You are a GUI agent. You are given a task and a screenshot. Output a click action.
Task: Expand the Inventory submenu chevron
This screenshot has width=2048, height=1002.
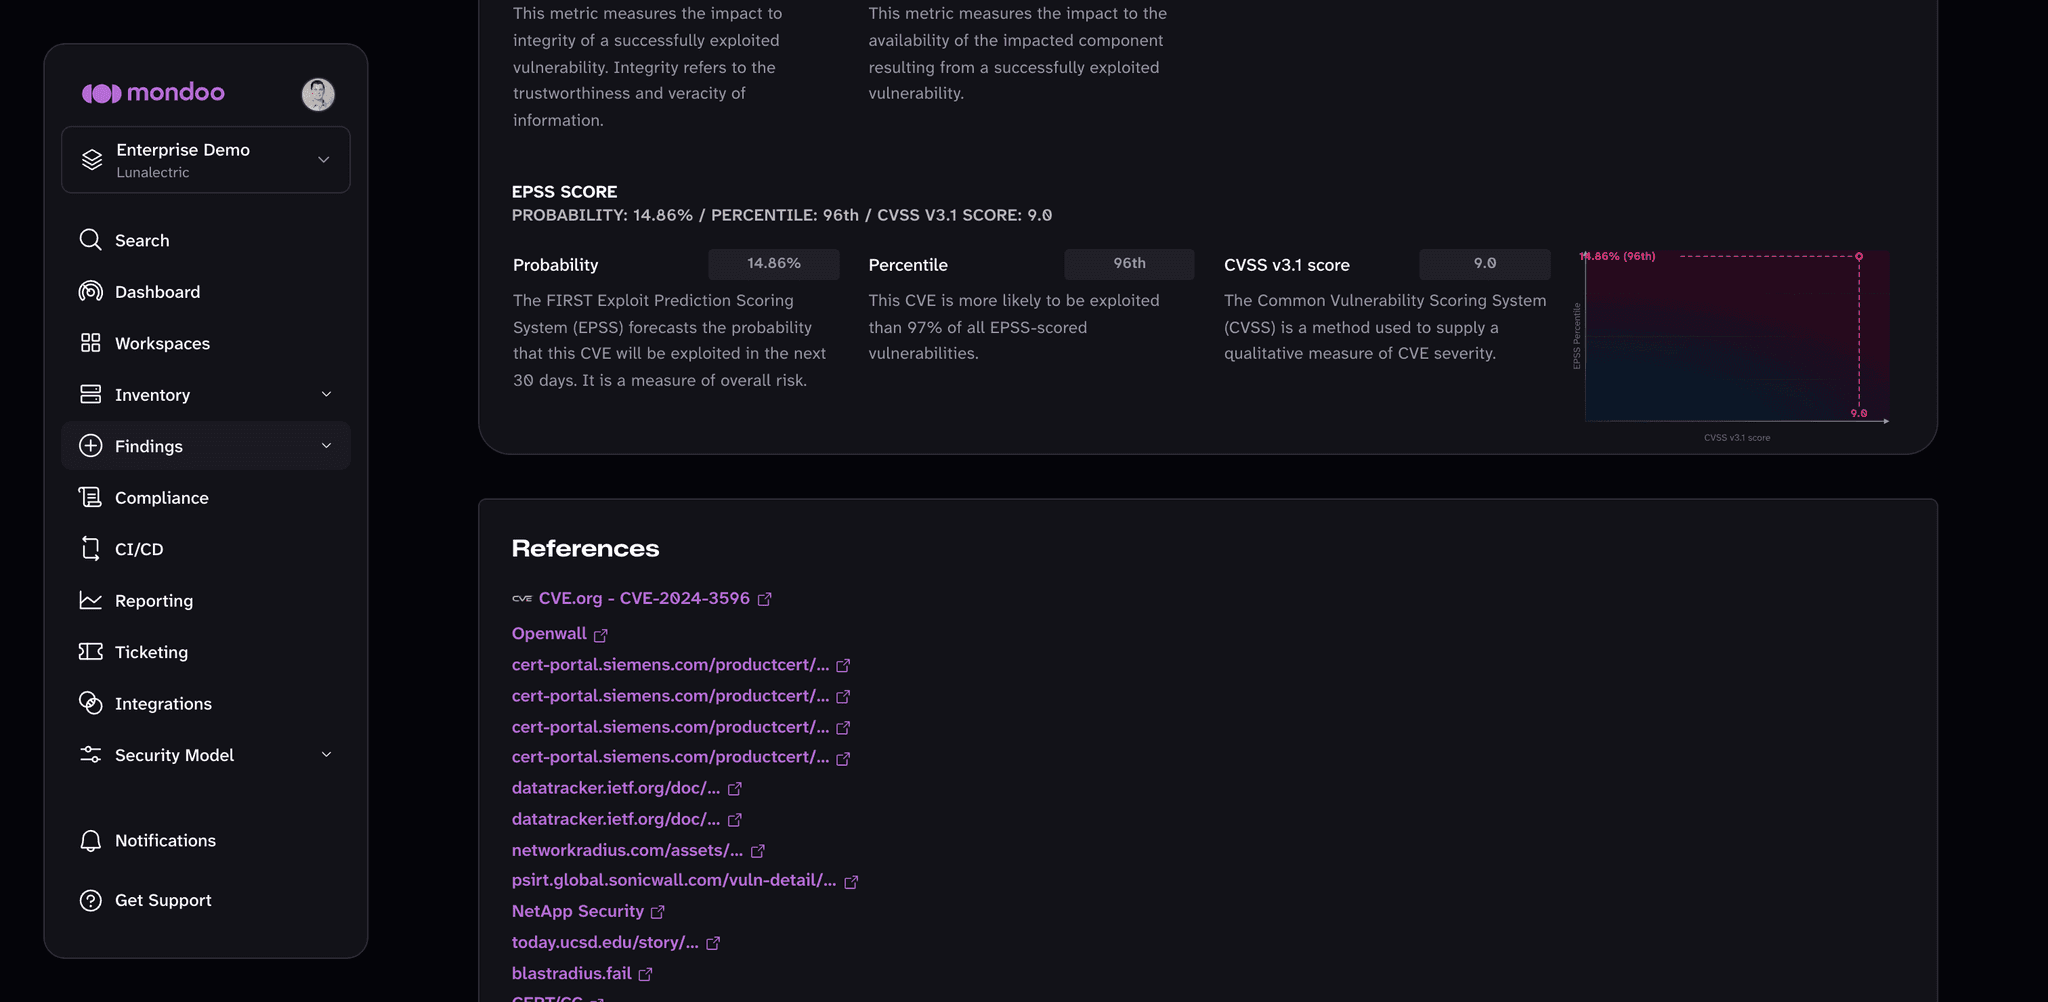coord(326,394)
